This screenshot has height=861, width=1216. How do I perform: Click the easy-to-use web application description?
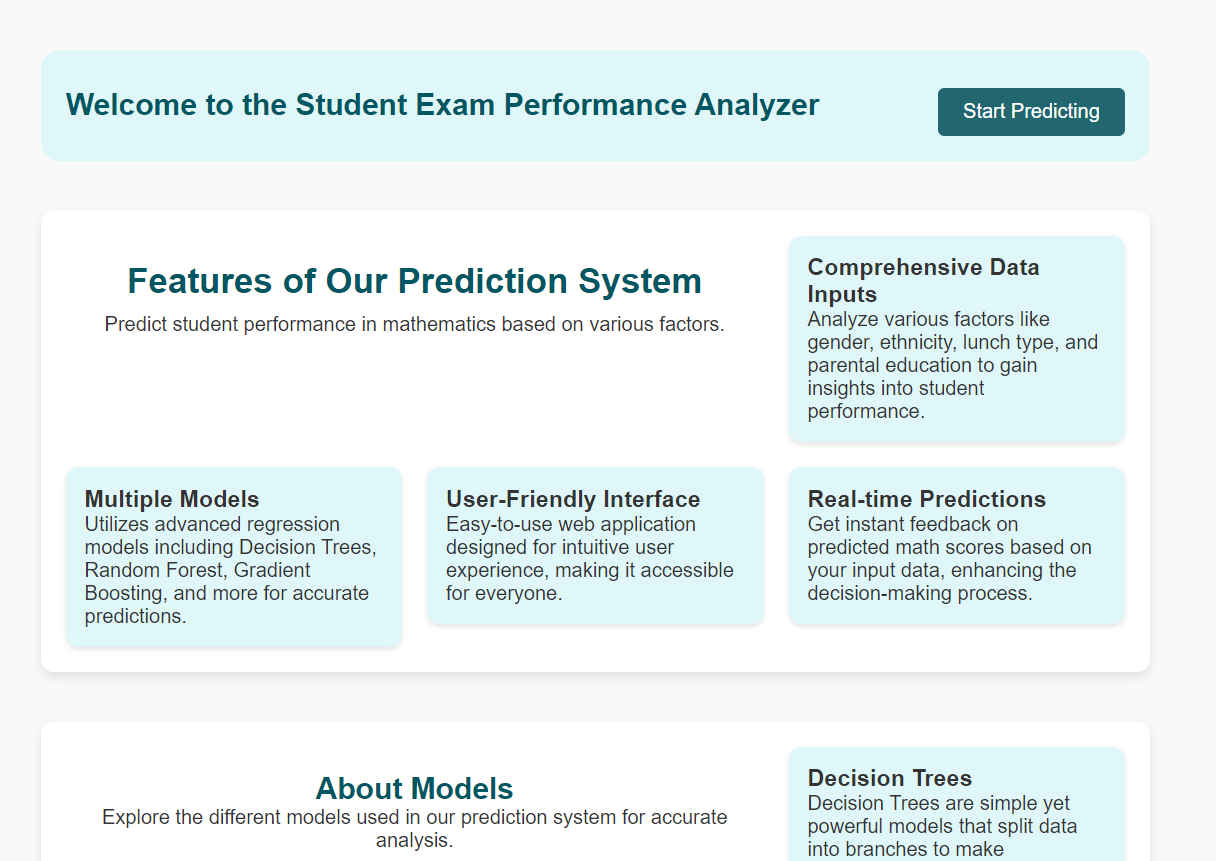[589, 558]
